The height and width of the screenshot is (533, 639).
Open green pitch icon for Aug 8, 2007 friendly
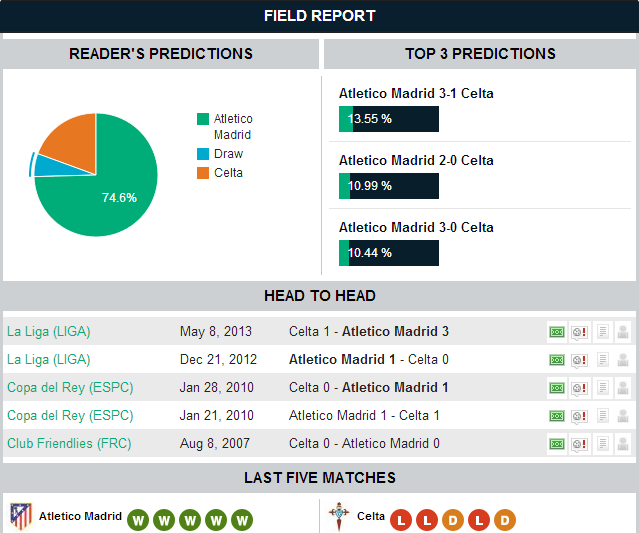(557, 444)
